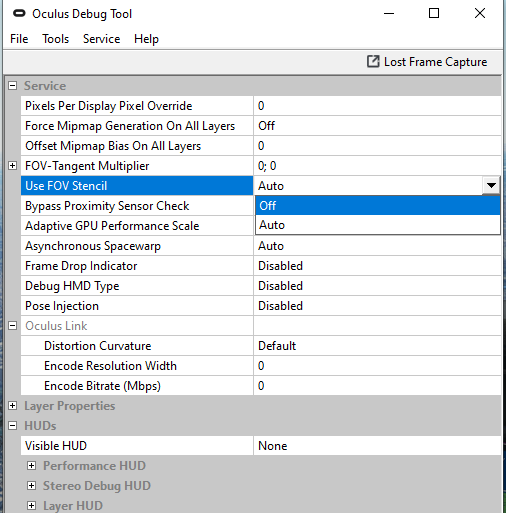This screenshot has height=513, width=506.
Task: Expand the Stereo Debug HUD group
Action: click(31, 486)
